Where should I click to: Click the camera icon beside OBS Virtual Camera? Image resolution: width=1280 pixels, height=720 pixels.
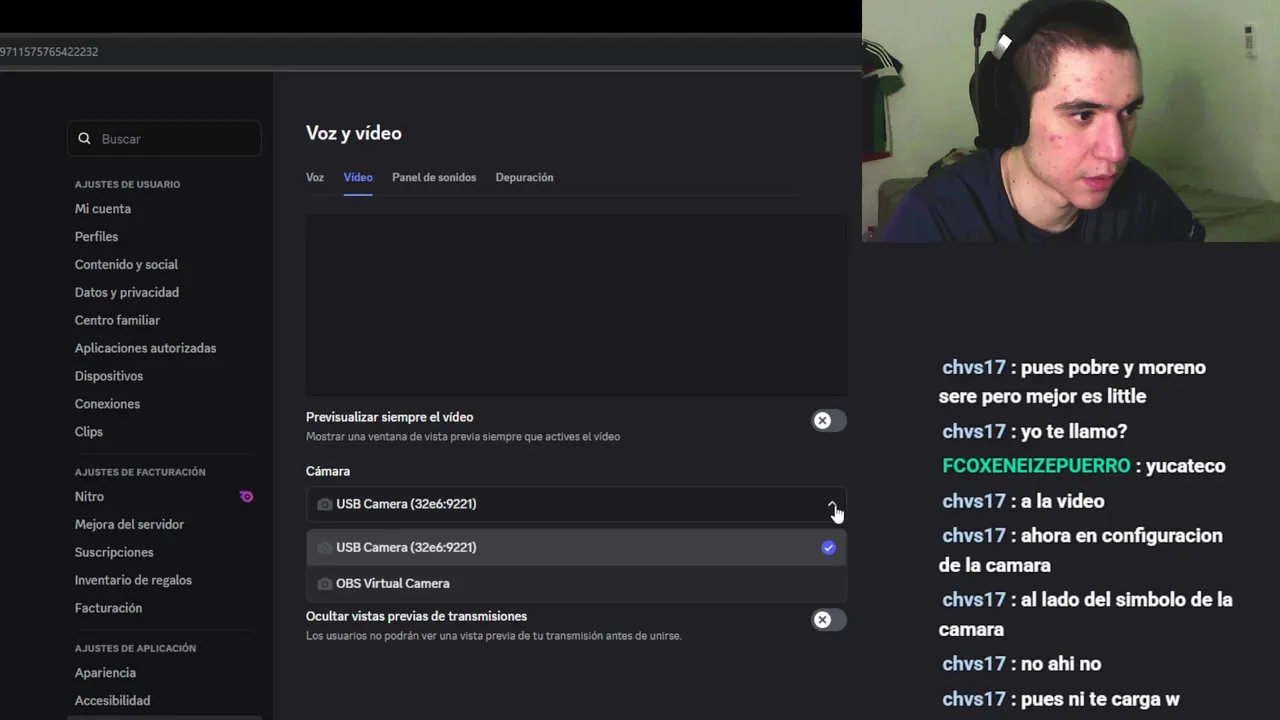(324, 583)
